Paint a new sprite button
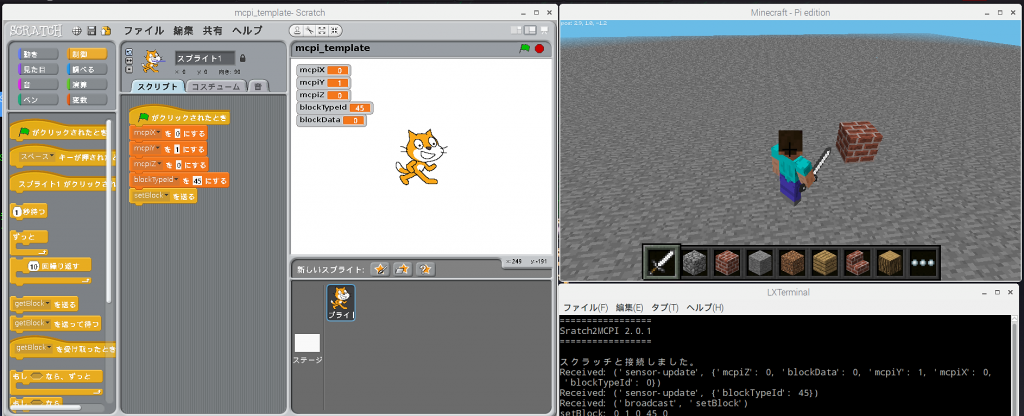1024x416 pixels. (380, 269)
